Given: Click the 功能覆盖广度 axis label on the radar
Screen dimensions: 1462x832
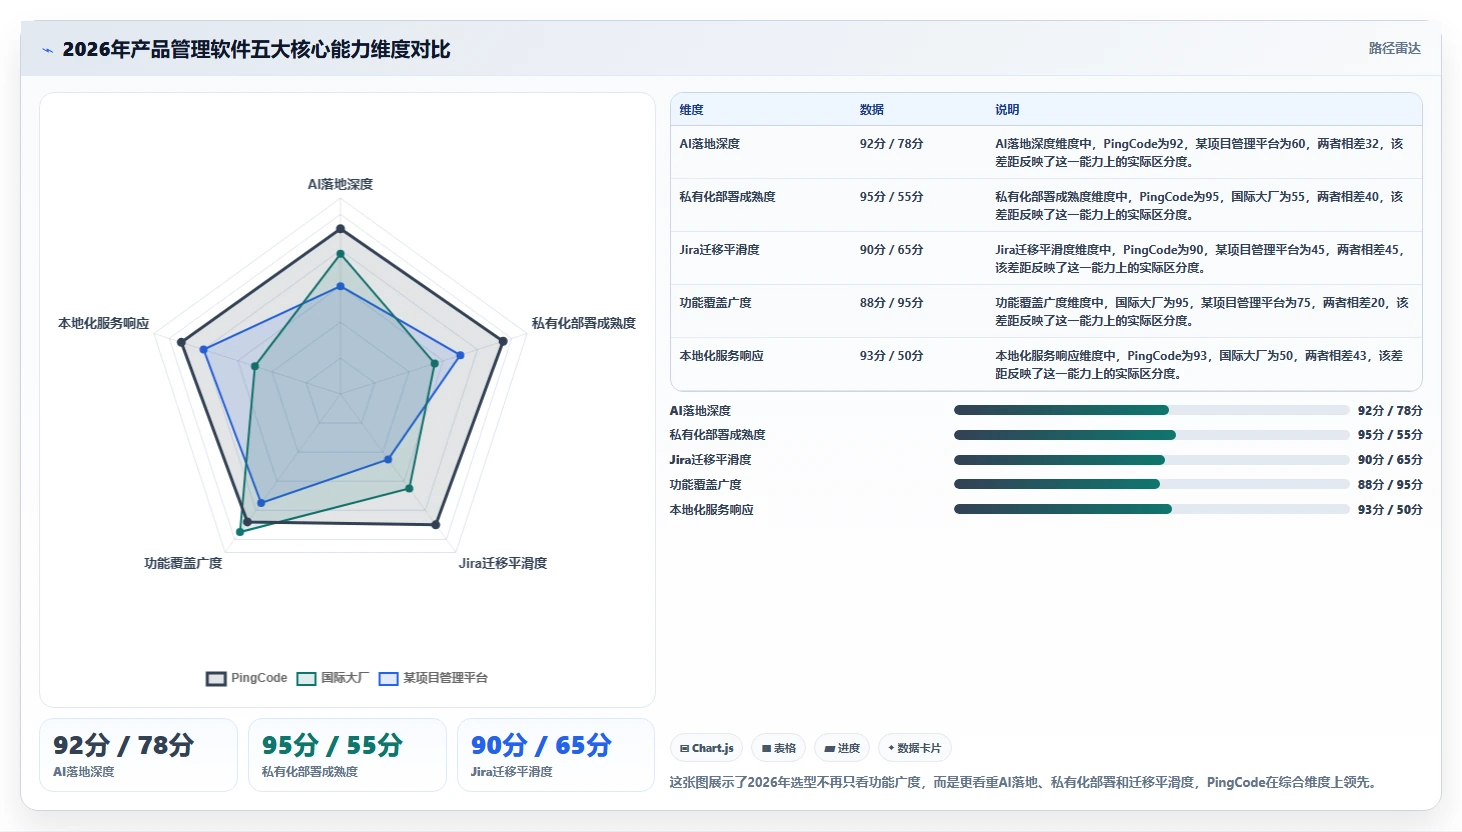Looking at the screenshot, I should point(183,563).
